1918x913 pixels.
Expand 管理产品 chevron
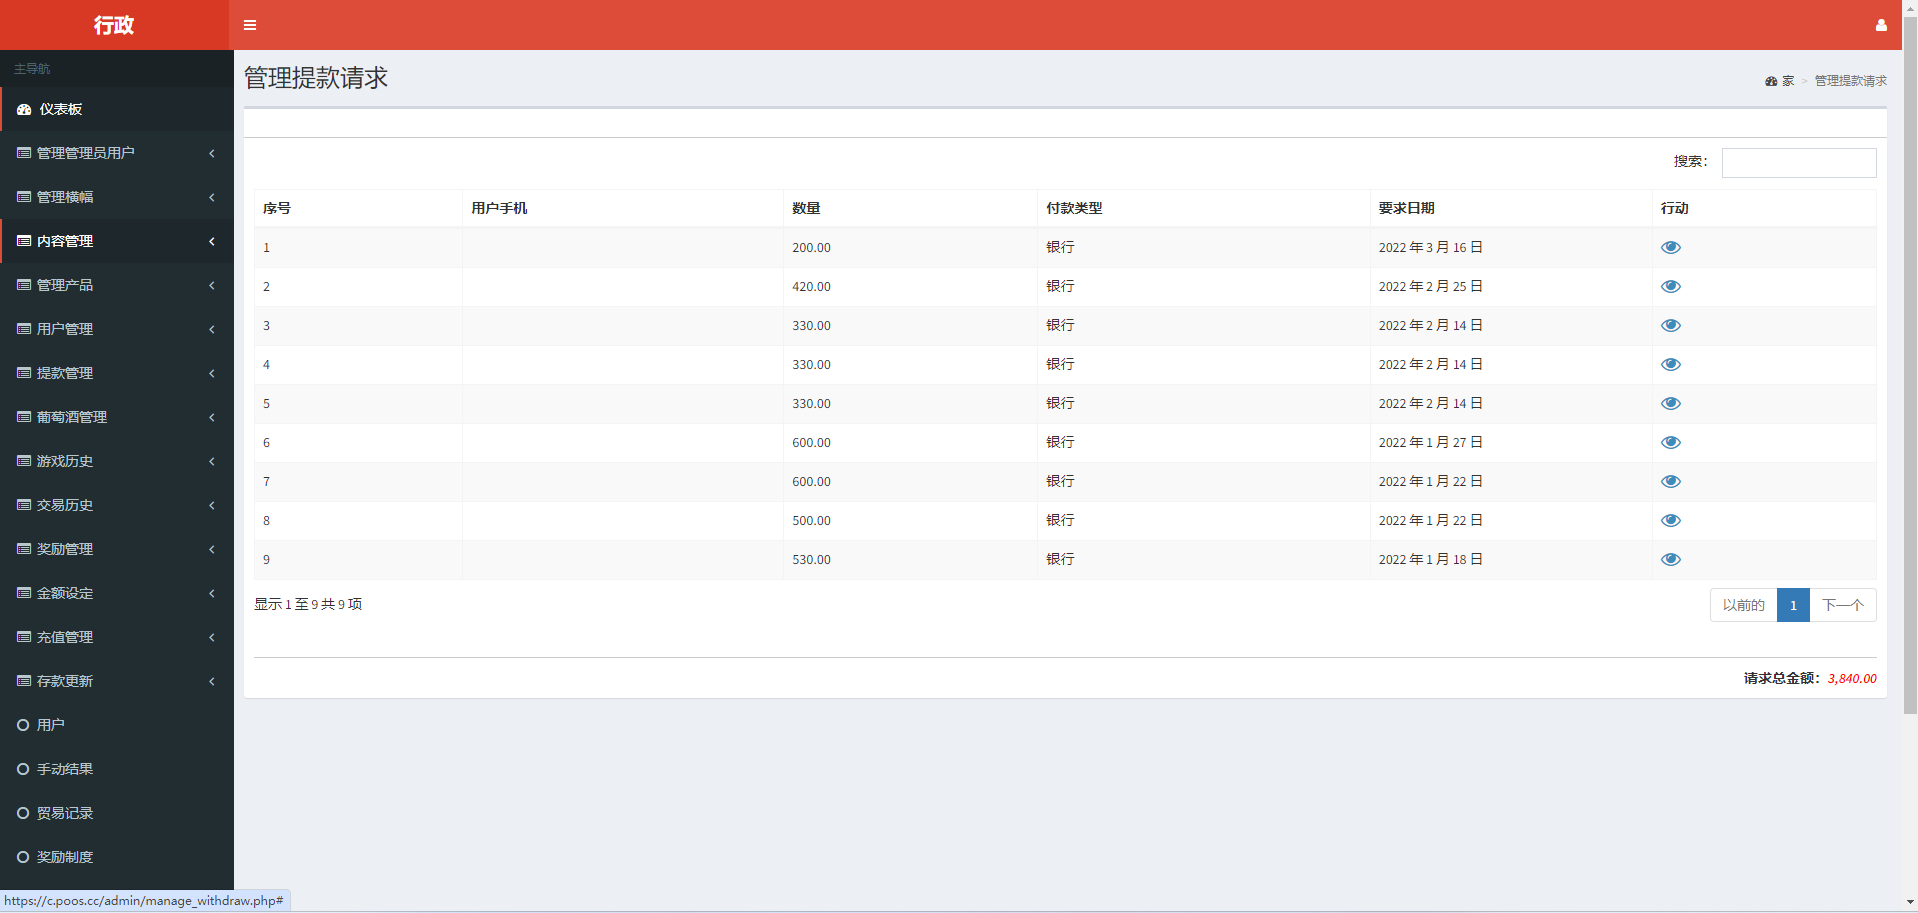[x=212, y=285]
